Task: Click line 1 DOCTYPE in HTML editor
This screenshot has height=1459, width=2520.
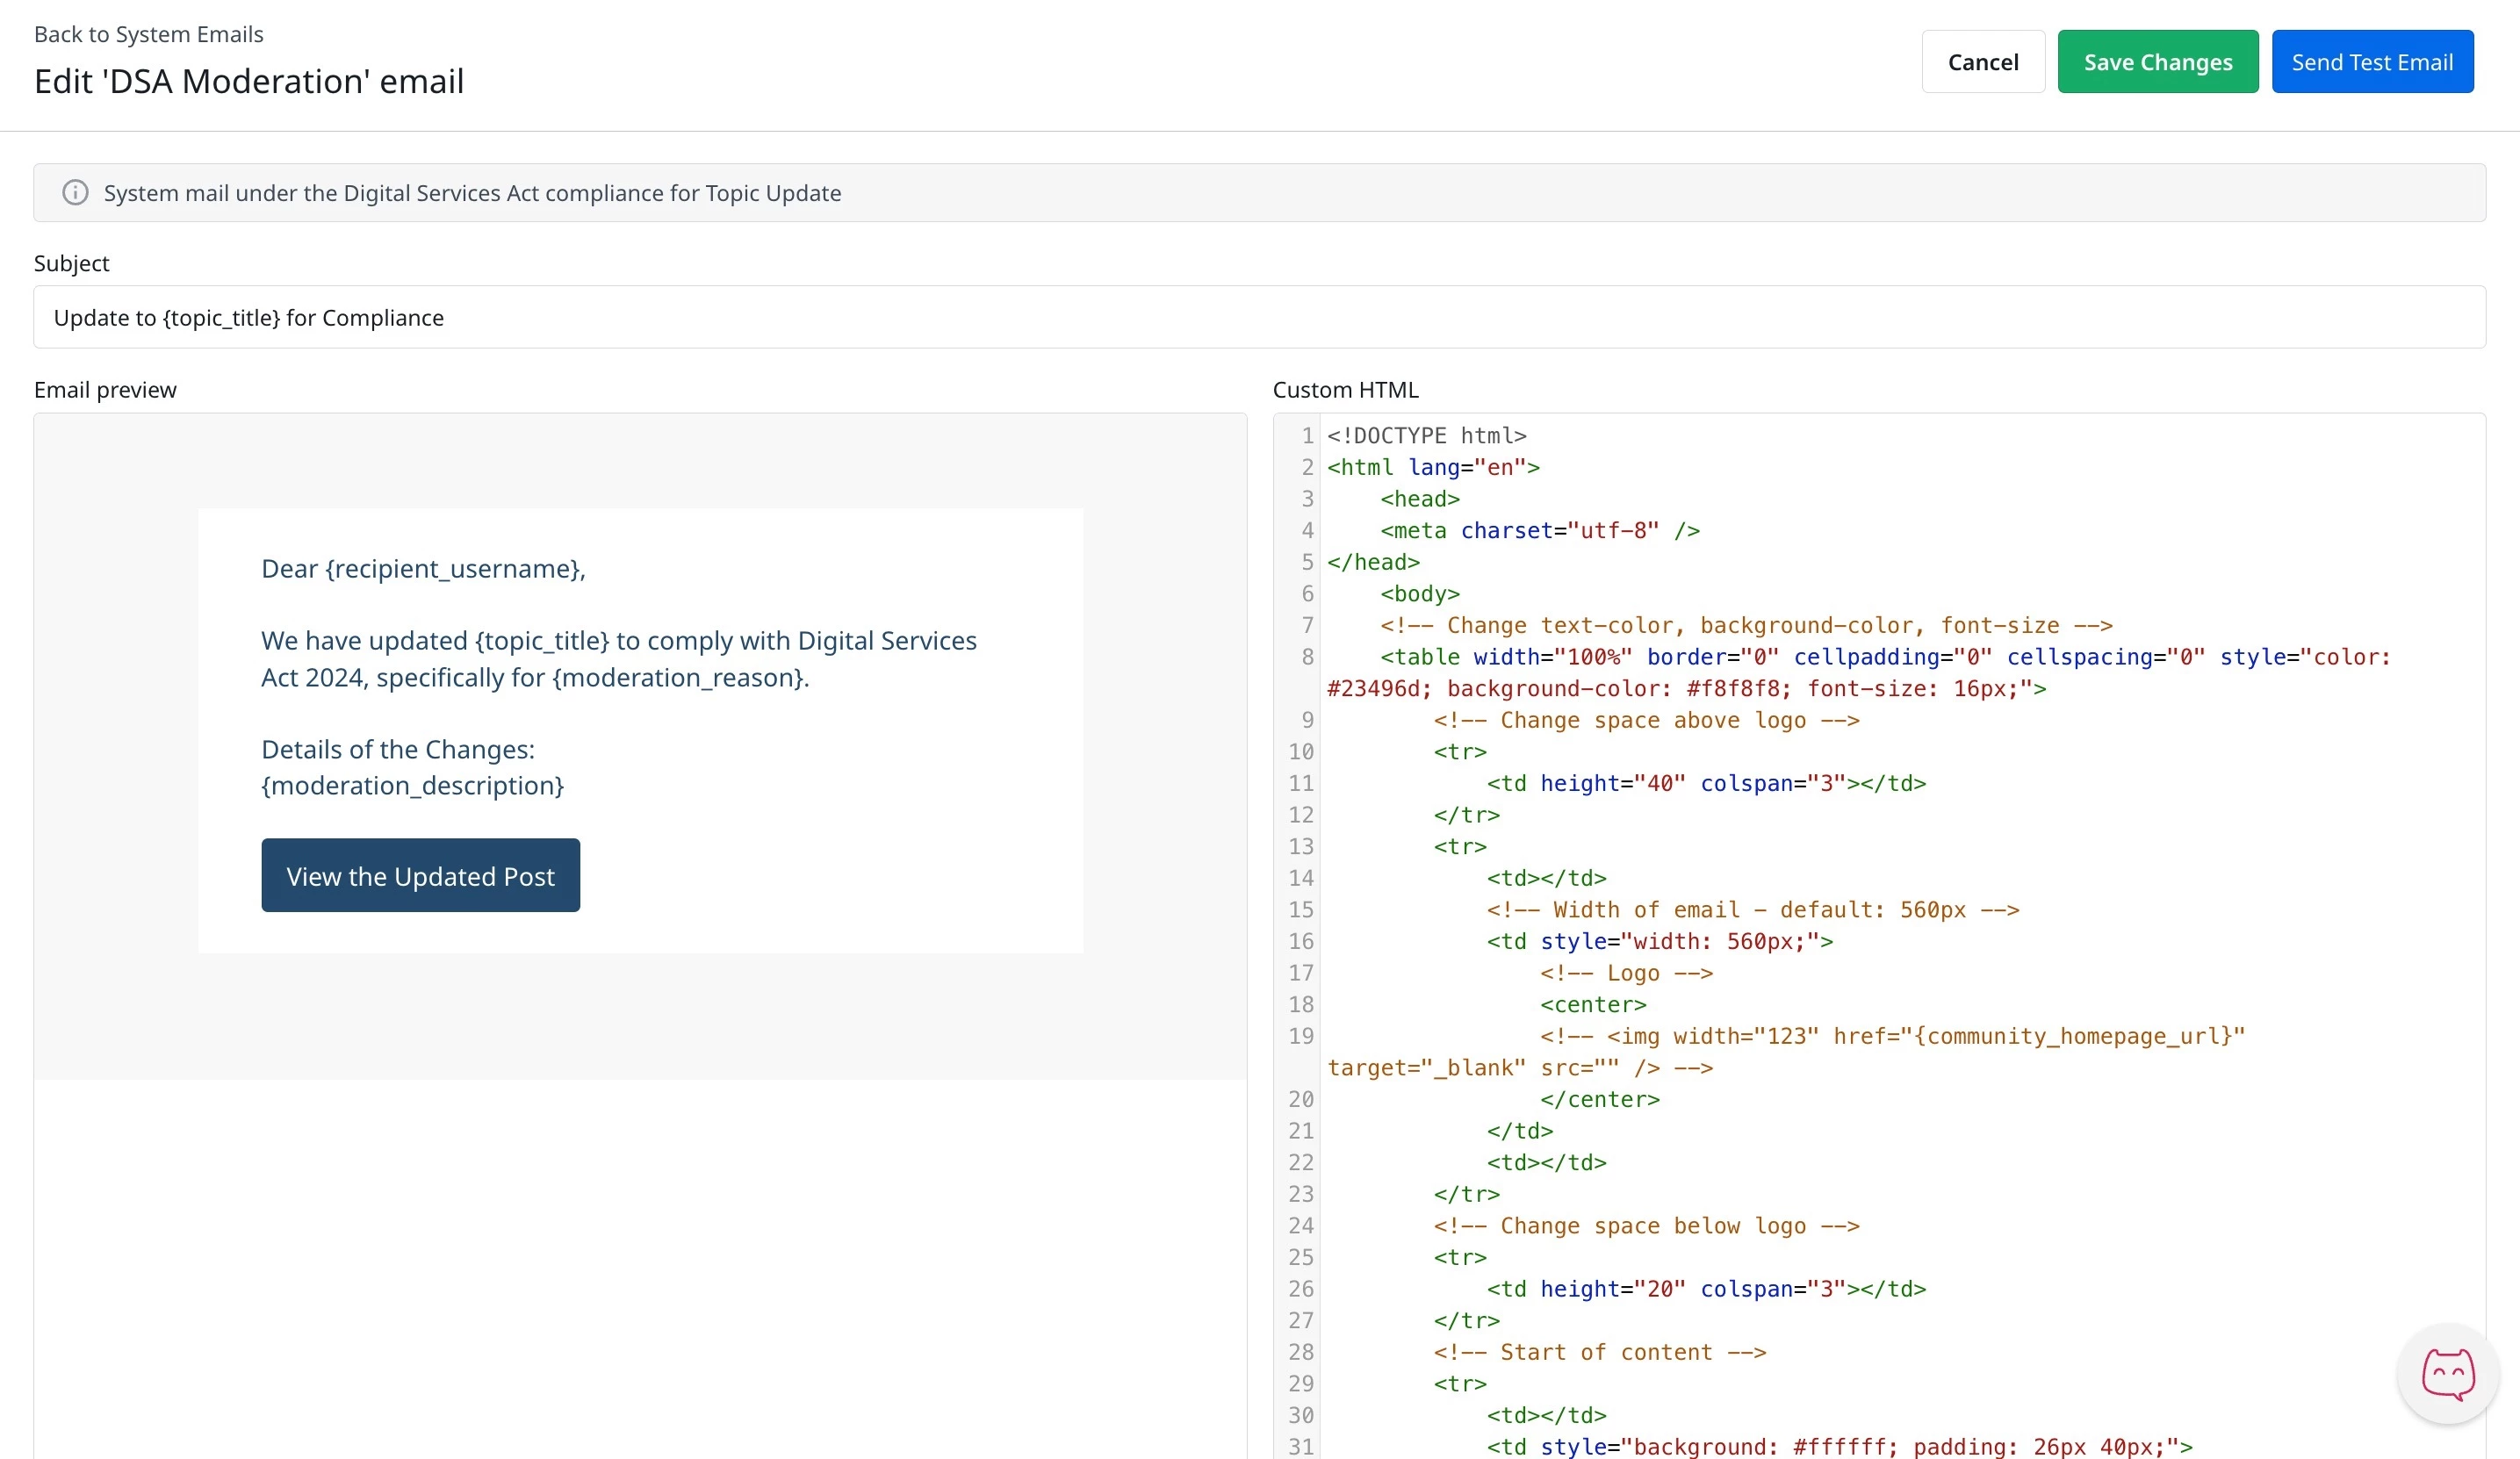Action: coord(1426,436)
